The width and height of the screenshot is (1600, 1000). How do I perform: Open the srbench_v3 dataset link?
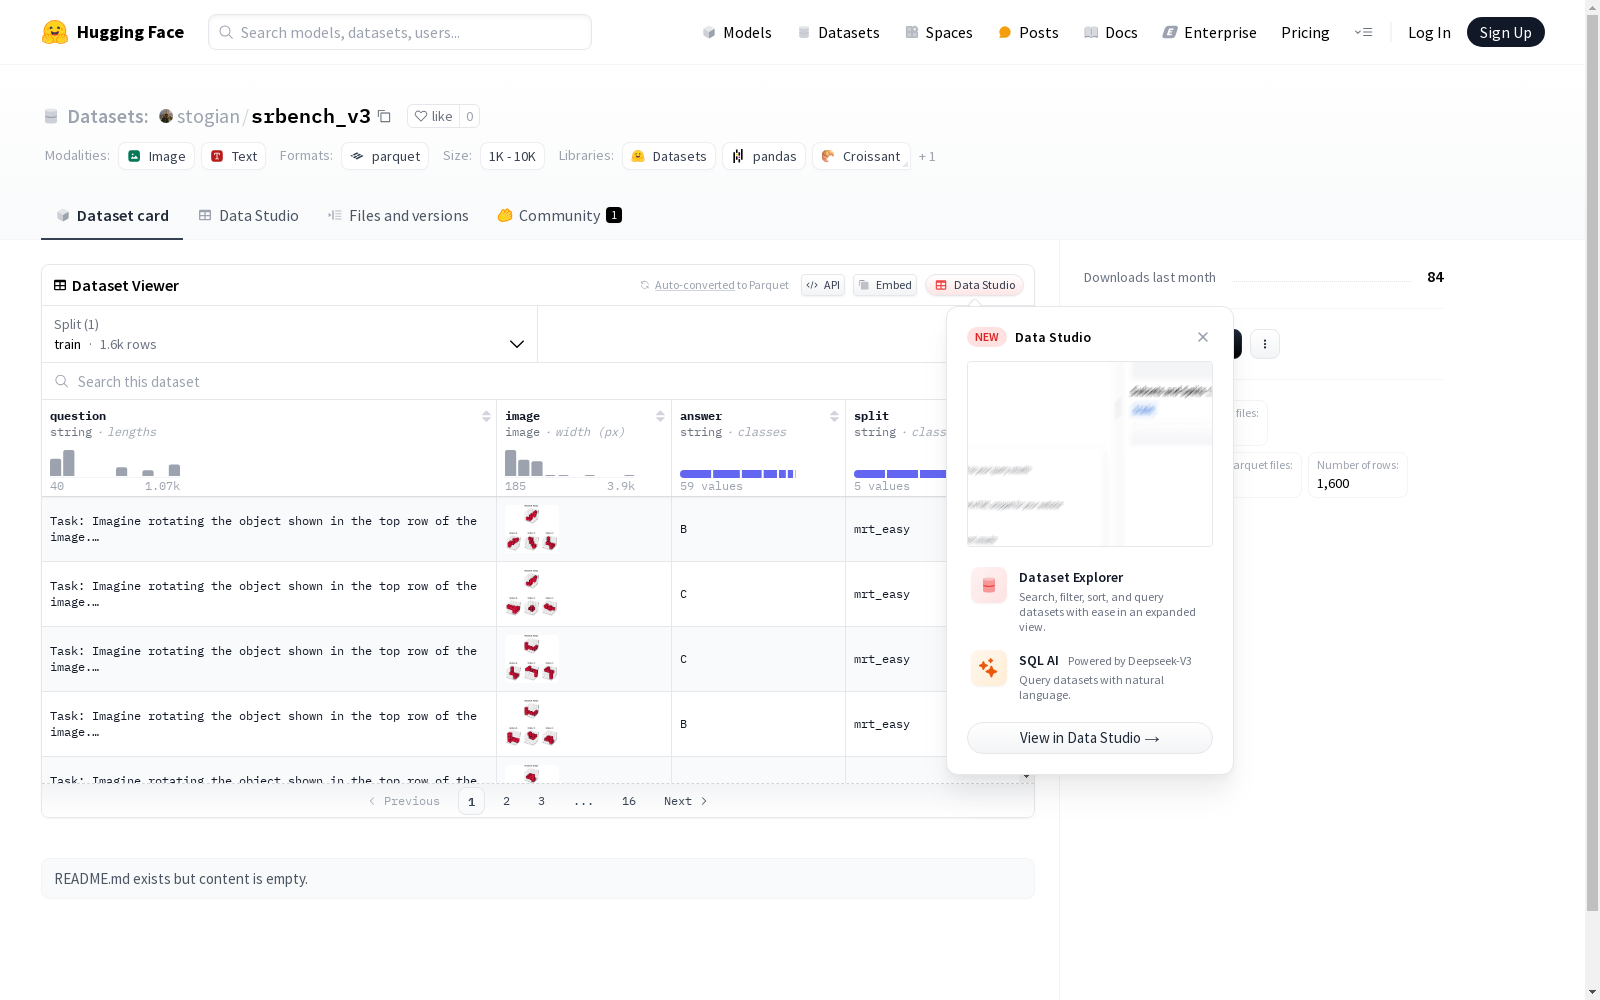pos(311,116)
